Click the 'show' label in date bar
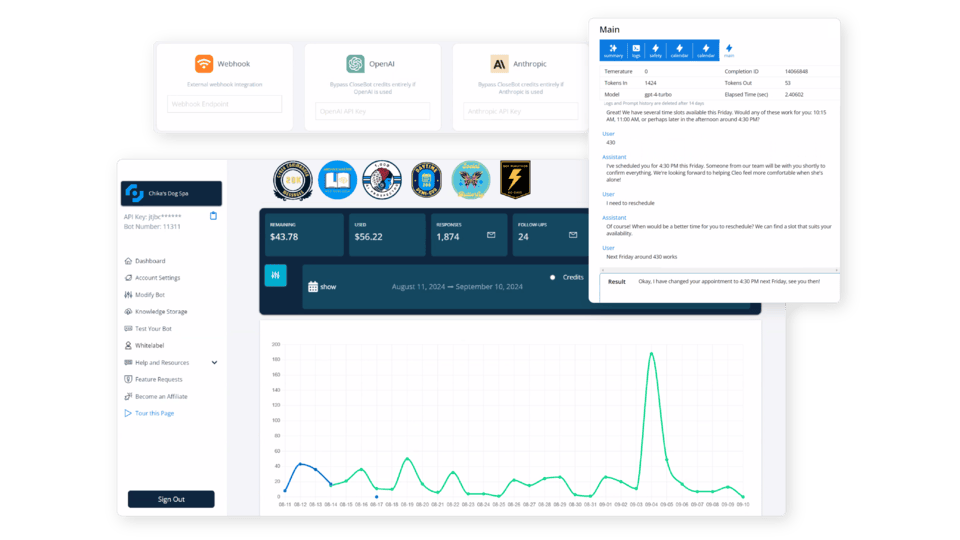The width and height of the screenshot is (960, 540). click(328, 287)
